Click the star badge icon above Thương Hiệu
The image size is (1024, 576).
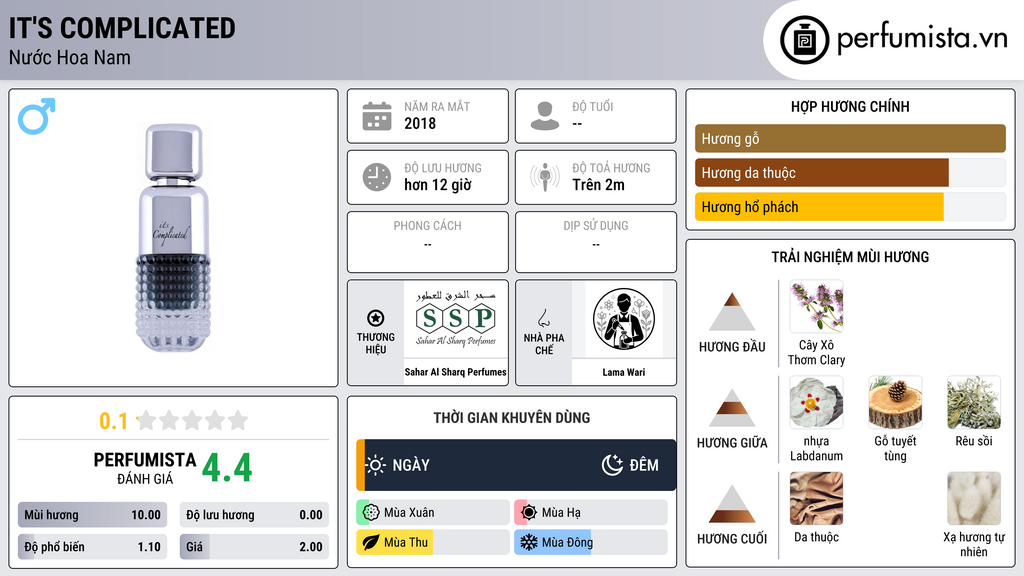[376, 318]
